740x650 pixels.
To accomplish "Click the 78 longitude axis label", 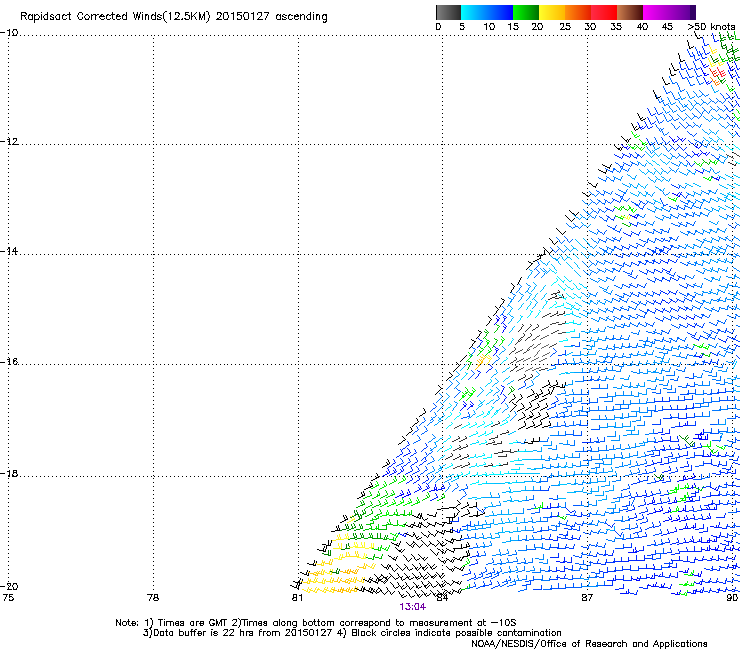I will pyautogui.click(x=153, y=598).
